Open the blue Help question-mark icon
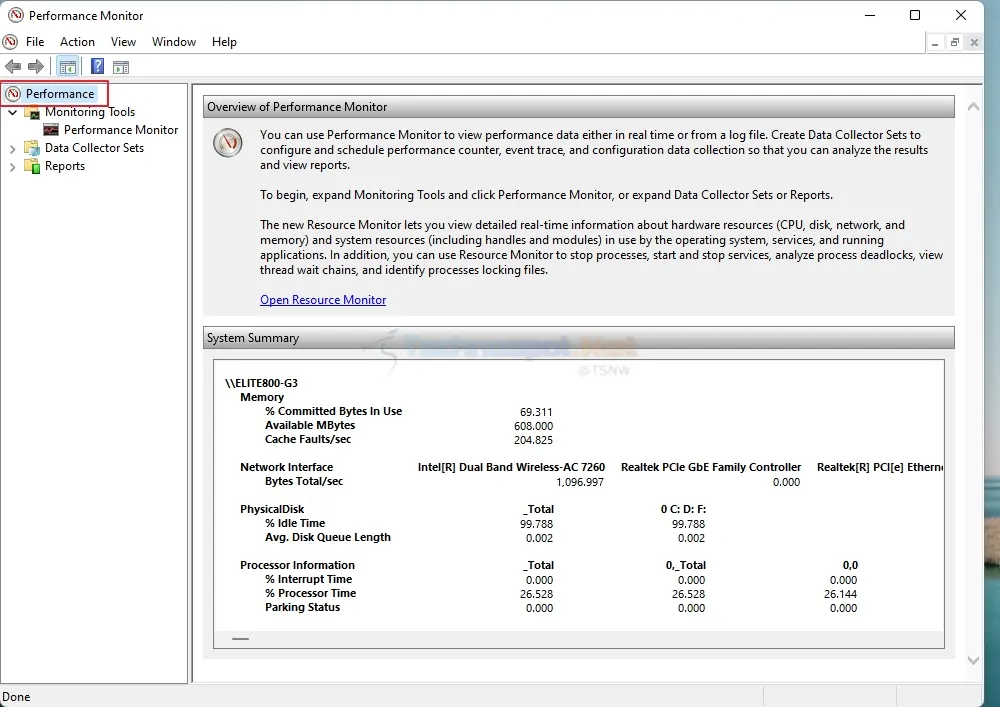The width and height of the screenshot is (1000, 707). point(97,66)
